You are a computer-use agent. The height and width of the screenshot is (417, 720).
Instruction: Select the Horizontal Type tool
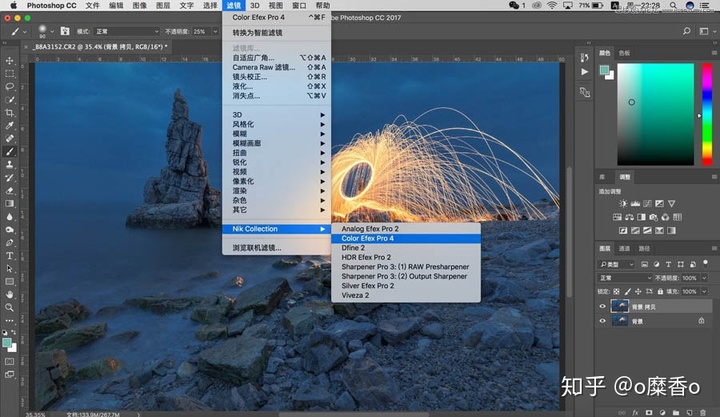9,256
